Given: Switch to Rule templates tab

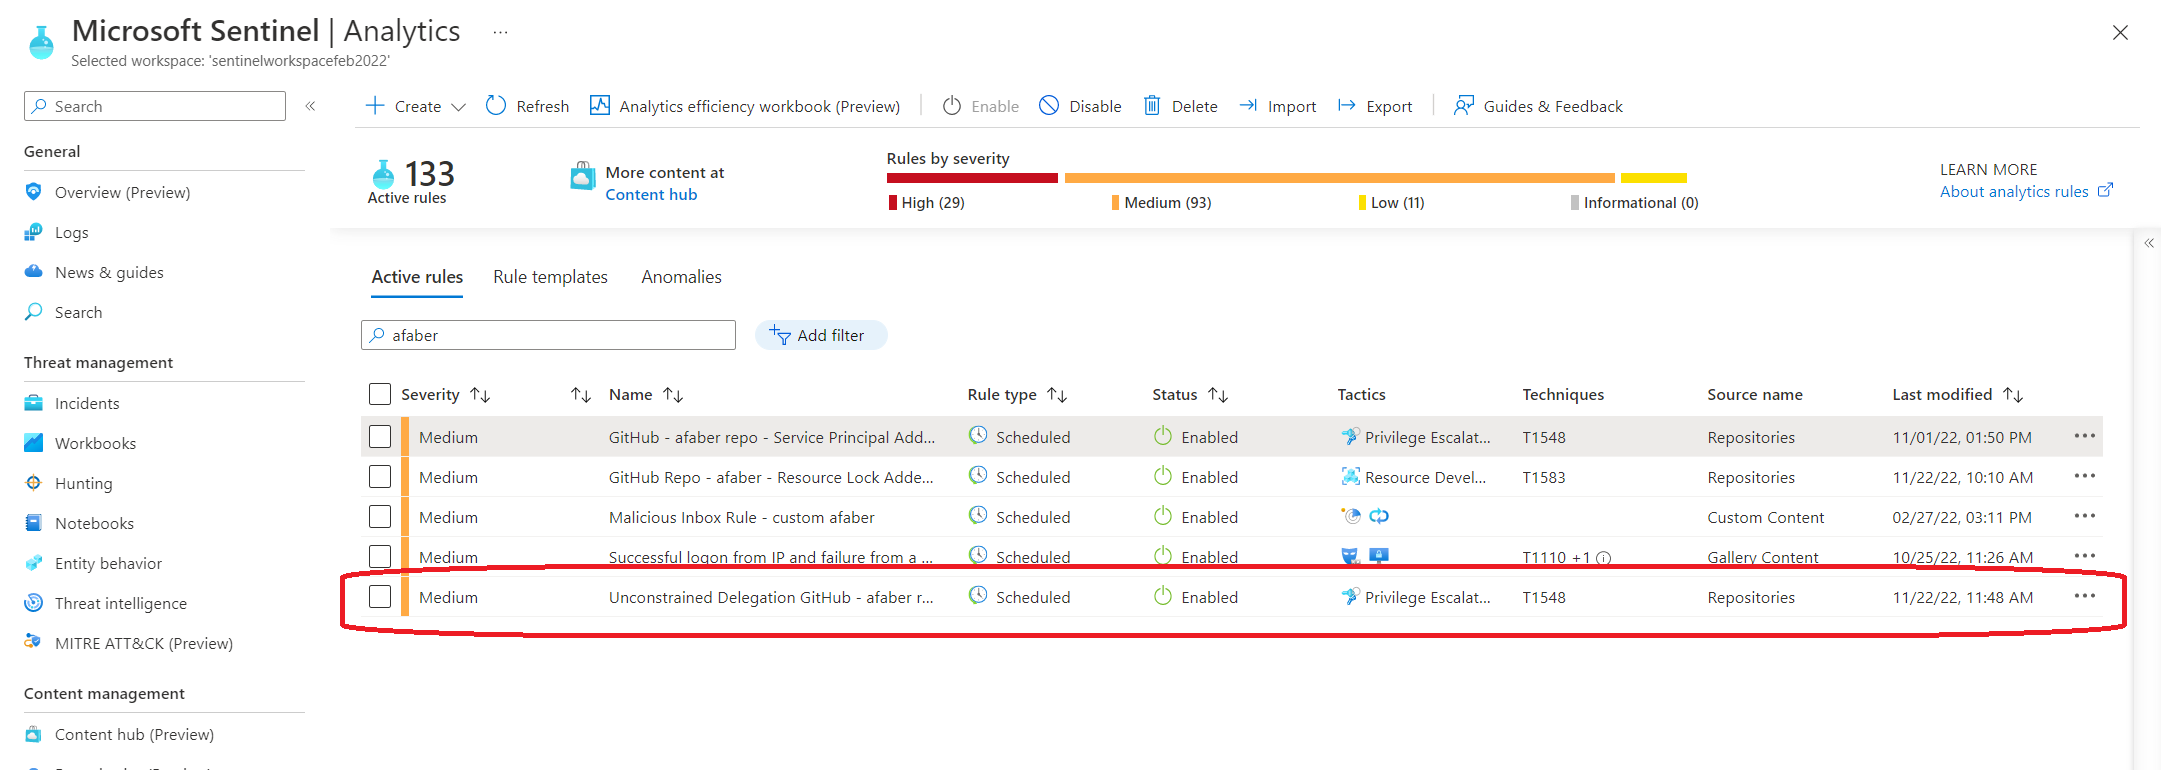Looking at the screenshot, I should pyautogui.click(x=550, y=277).
